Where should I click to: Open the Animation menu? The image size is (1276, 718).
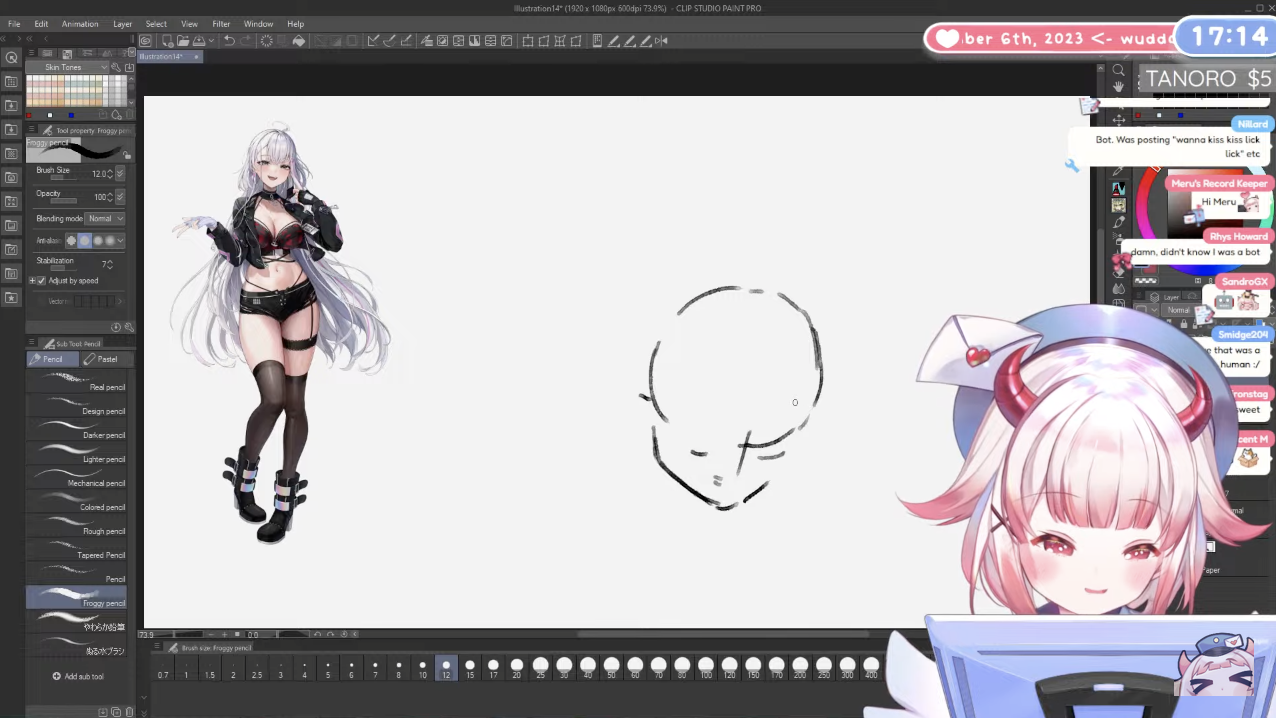(80, 24)
